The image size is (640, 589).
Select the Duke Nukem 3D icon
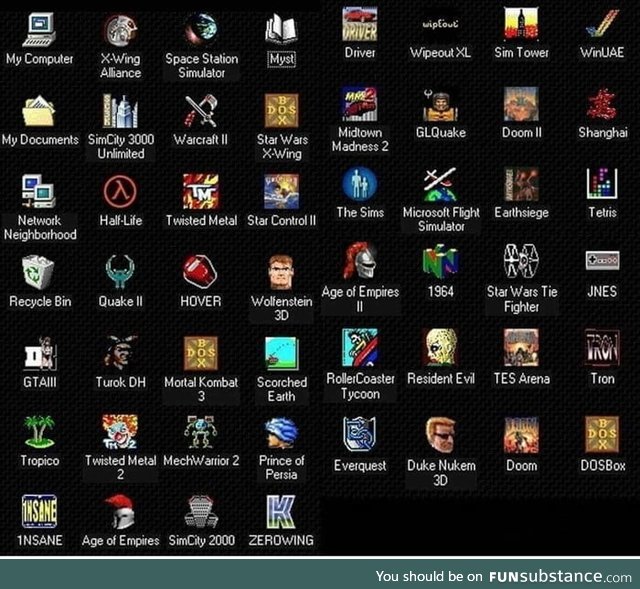[440, 435]
